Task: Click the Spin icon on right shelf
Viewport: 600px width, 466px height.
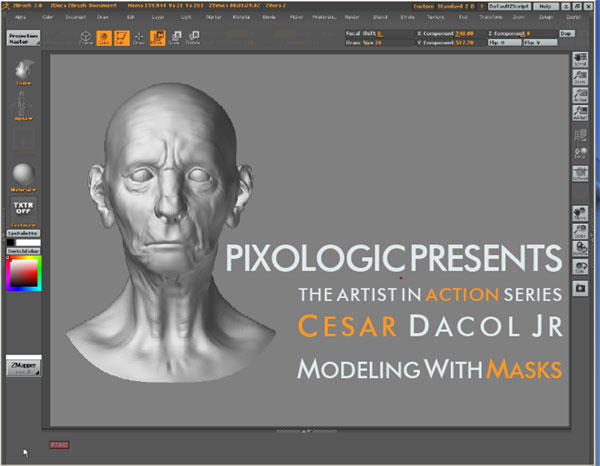Action: [x=580, y=267]
